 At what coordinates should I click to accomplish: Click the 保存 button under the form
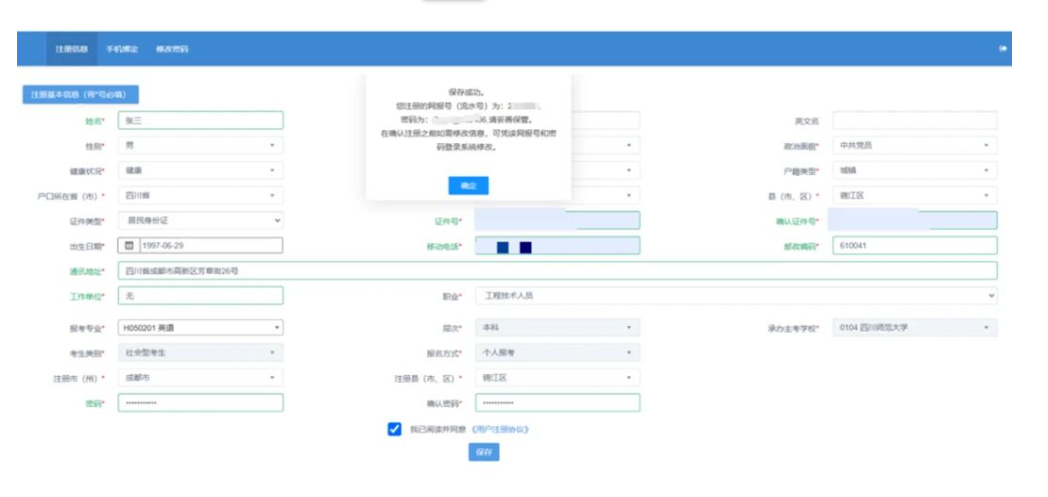[x=484, y=452]
